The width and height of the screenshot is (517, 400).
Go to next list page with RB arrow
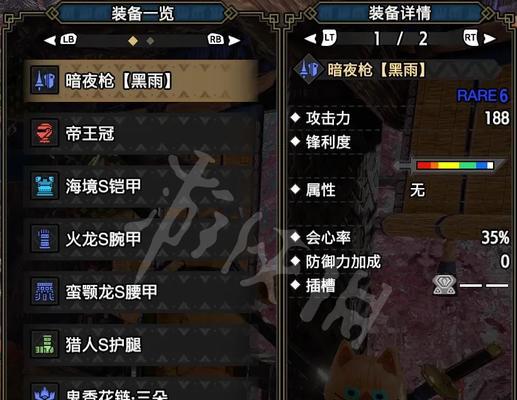(x=224, y=40)
